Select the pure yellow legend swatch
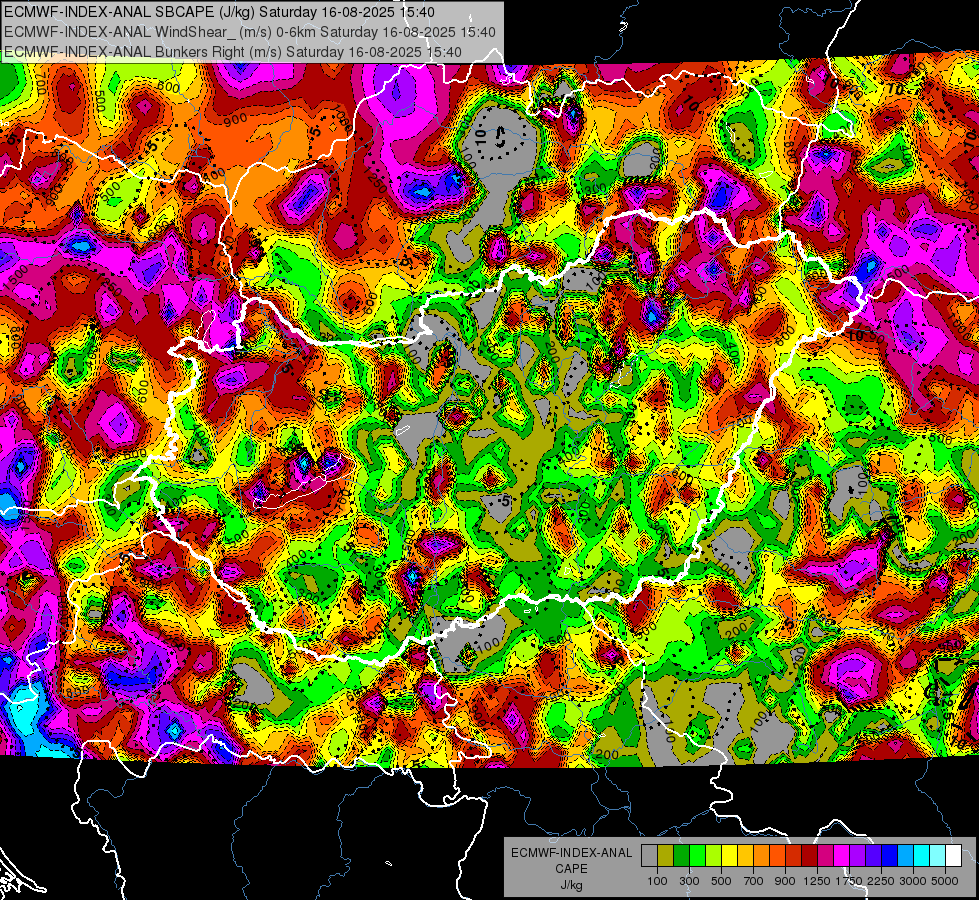Image resolution: width=979 pixels, height=900 pixels. coord(729,855)
